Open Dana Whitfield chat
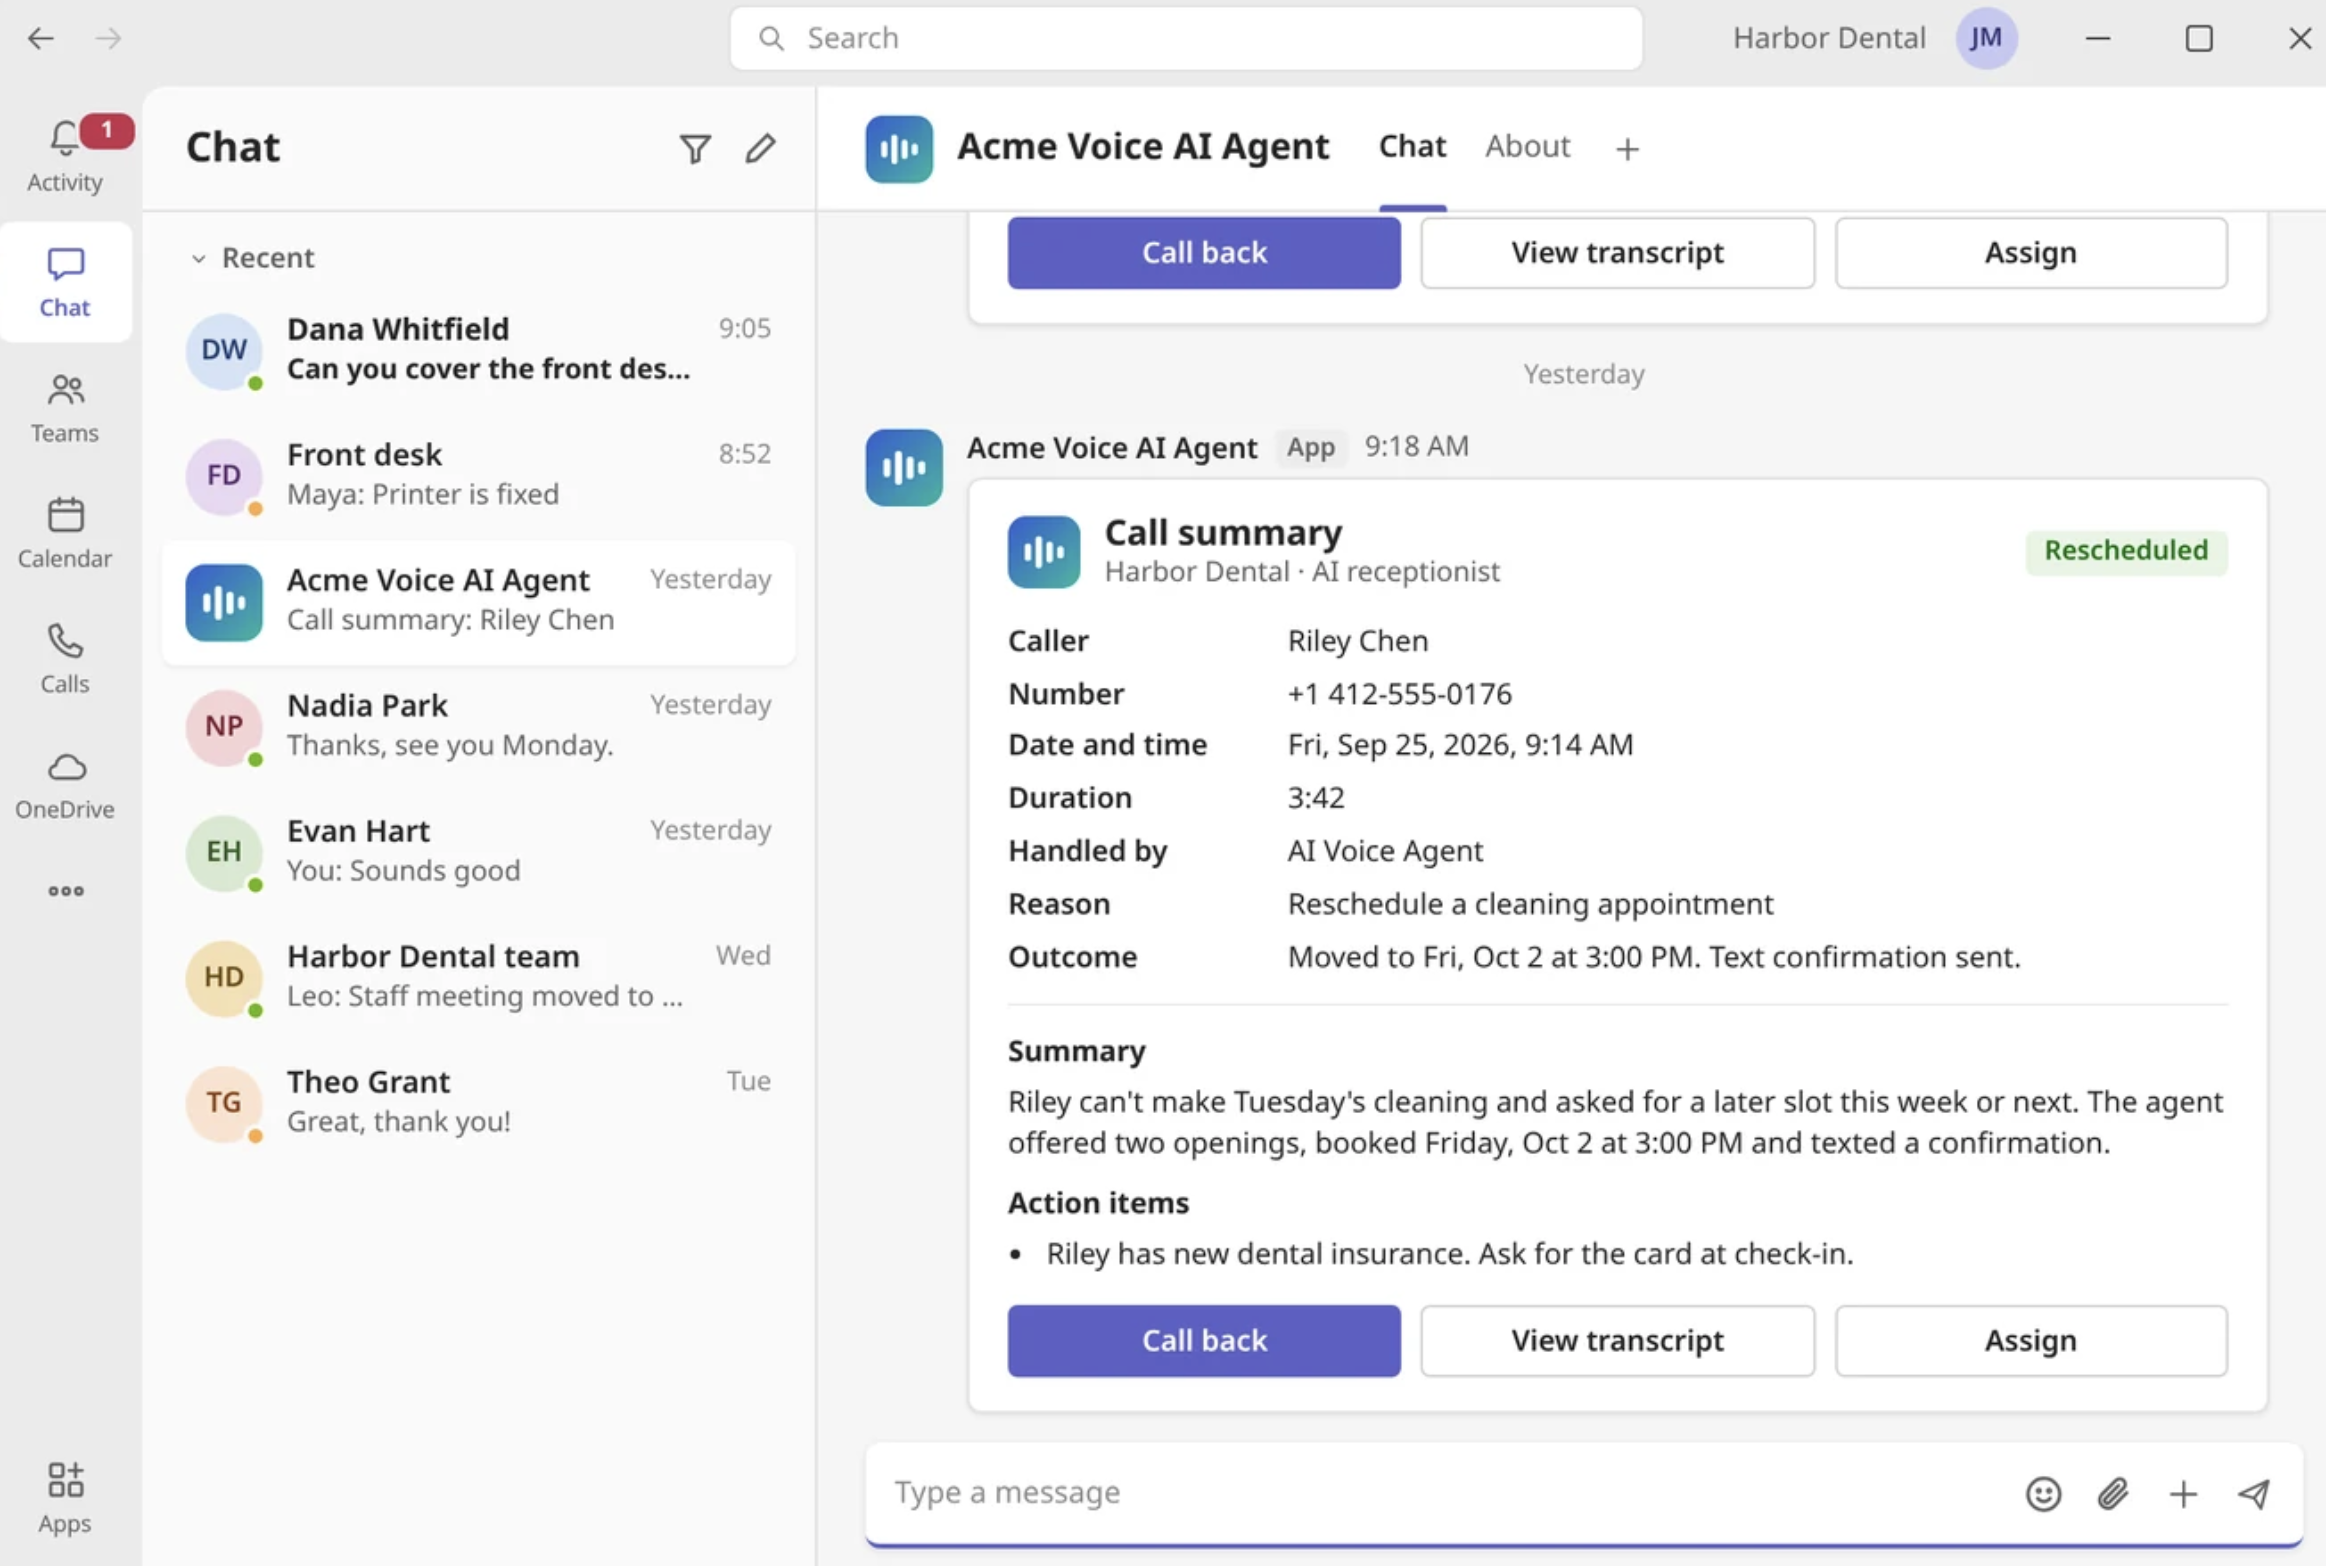The image size is (2326, 1566). pyautogui.click(x=479, y=350)
